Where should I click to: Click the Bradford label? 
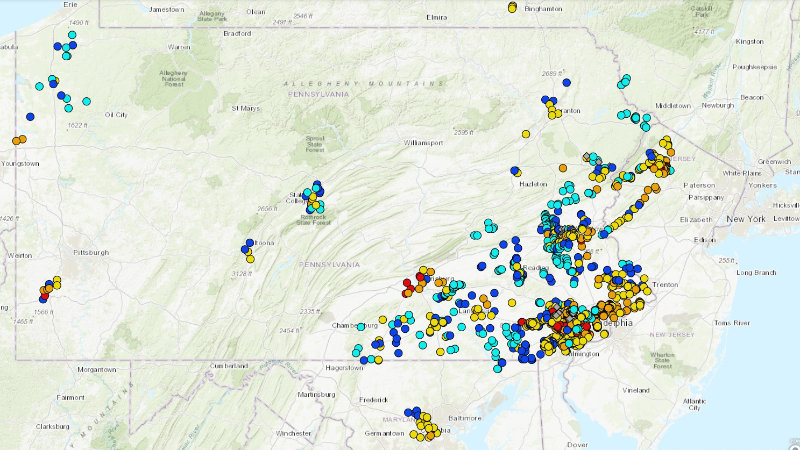point(237,33)
